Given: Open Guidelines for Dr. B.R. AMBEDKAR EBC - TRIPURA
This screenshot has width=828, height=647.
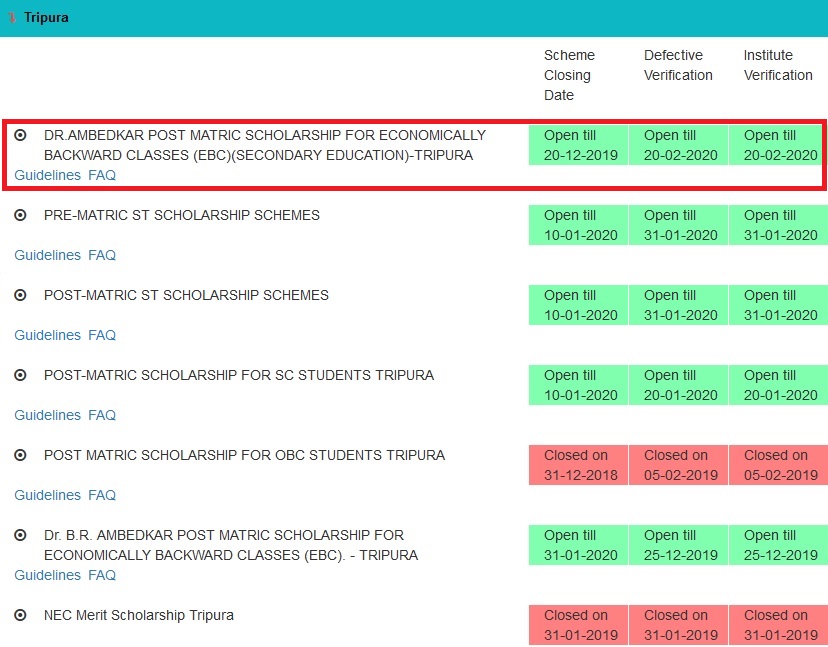Looking at the screenshot, I should pos(48,575).
